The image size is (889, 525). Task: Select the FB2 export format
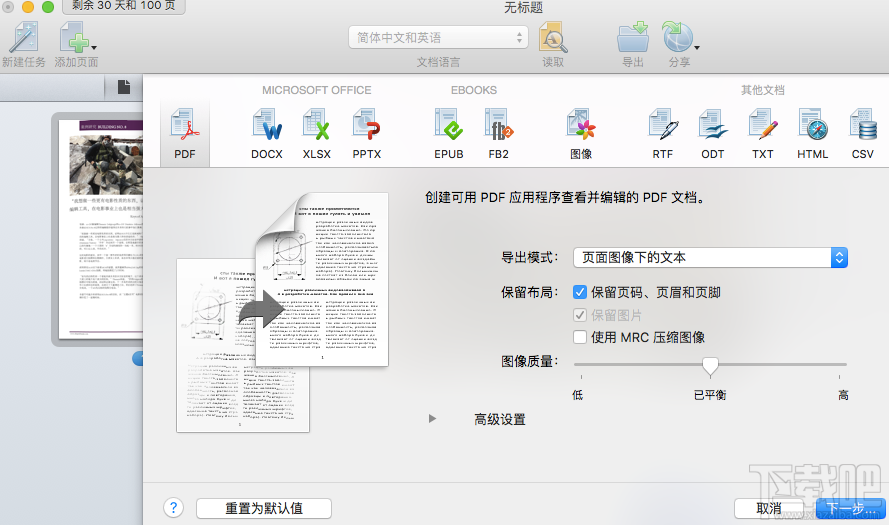point(498,134)
